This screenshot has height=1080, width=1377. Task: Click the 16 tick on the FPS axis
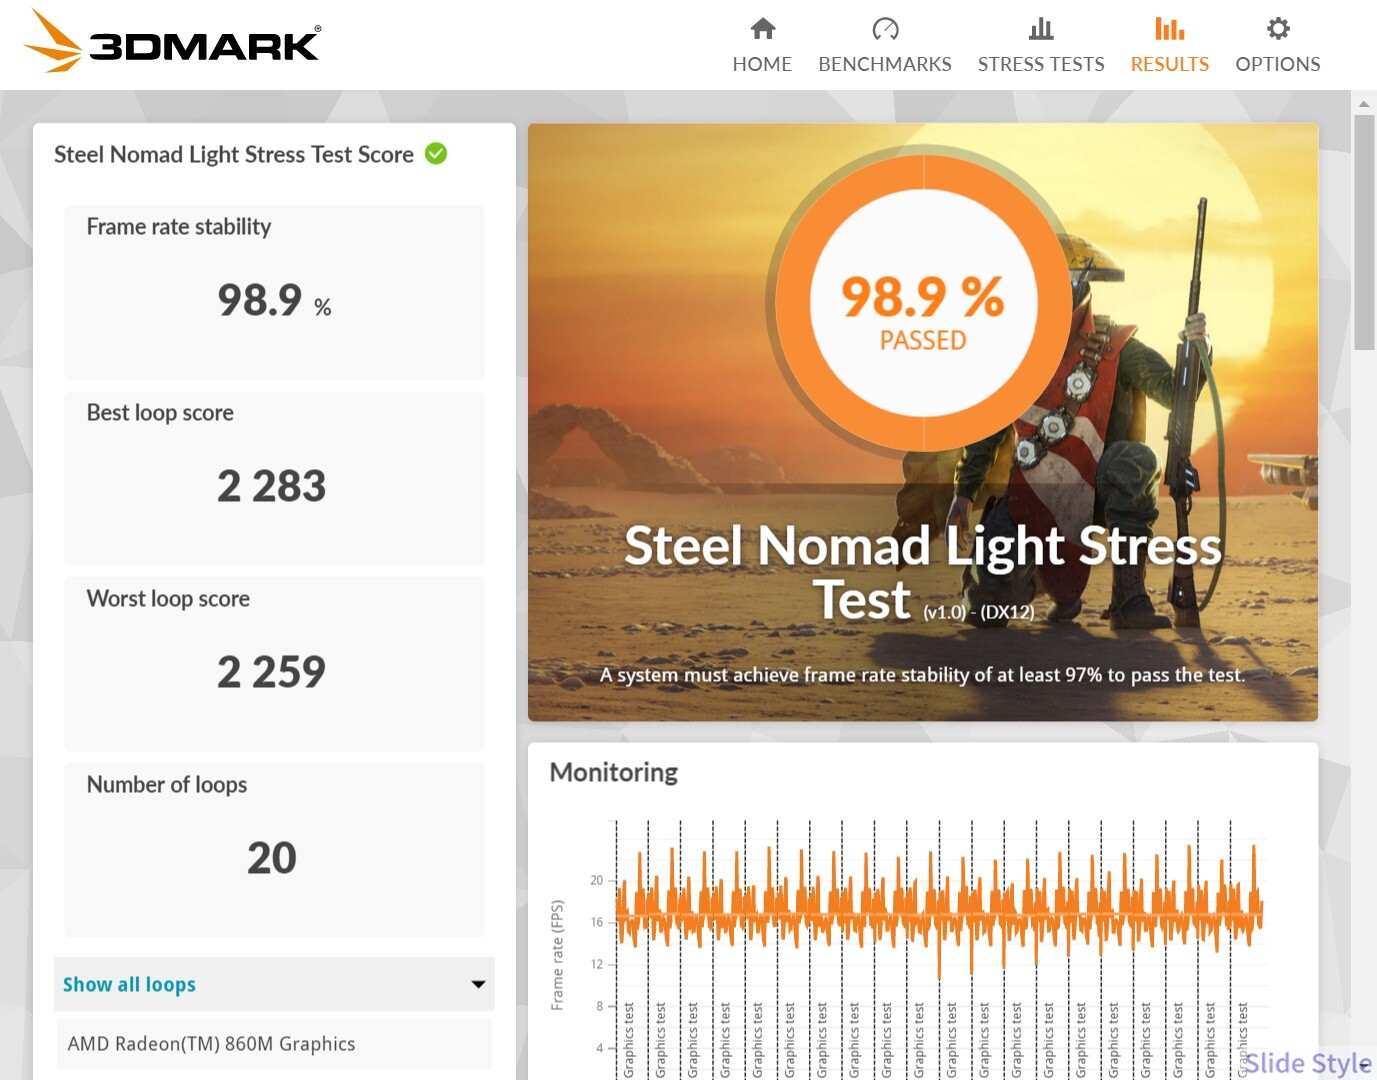597,922
